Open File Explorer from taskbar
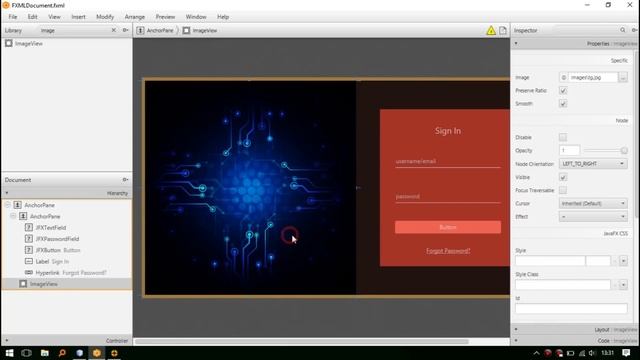 (x=44, y=353)
